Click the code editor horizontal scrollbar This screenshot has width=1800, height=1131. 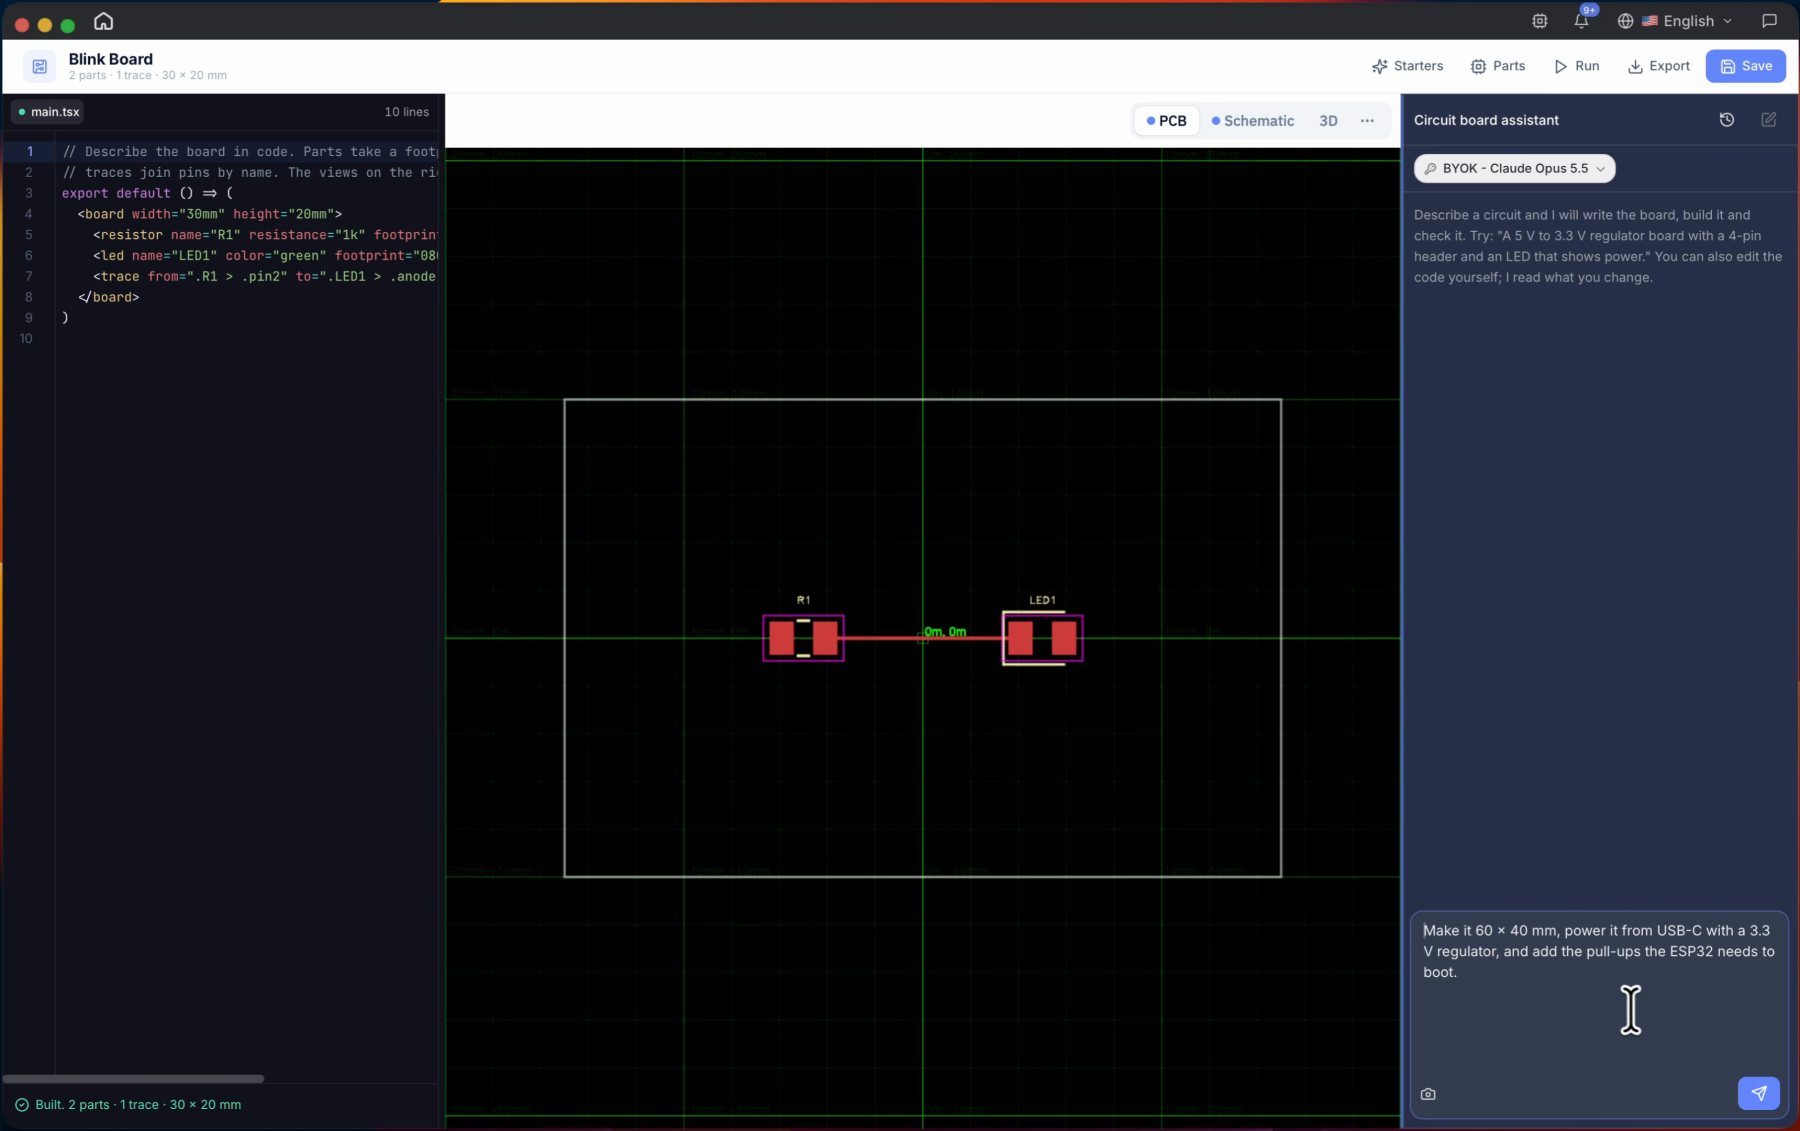pyautogui.click(x=133, y=1079)
